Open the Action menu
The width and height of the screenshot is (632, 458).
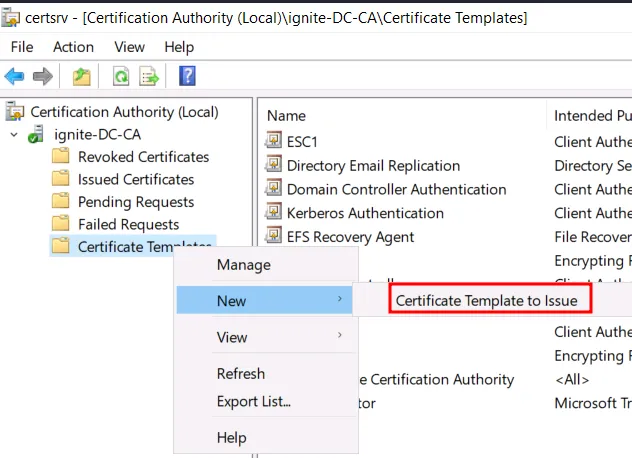pos(73,47)
